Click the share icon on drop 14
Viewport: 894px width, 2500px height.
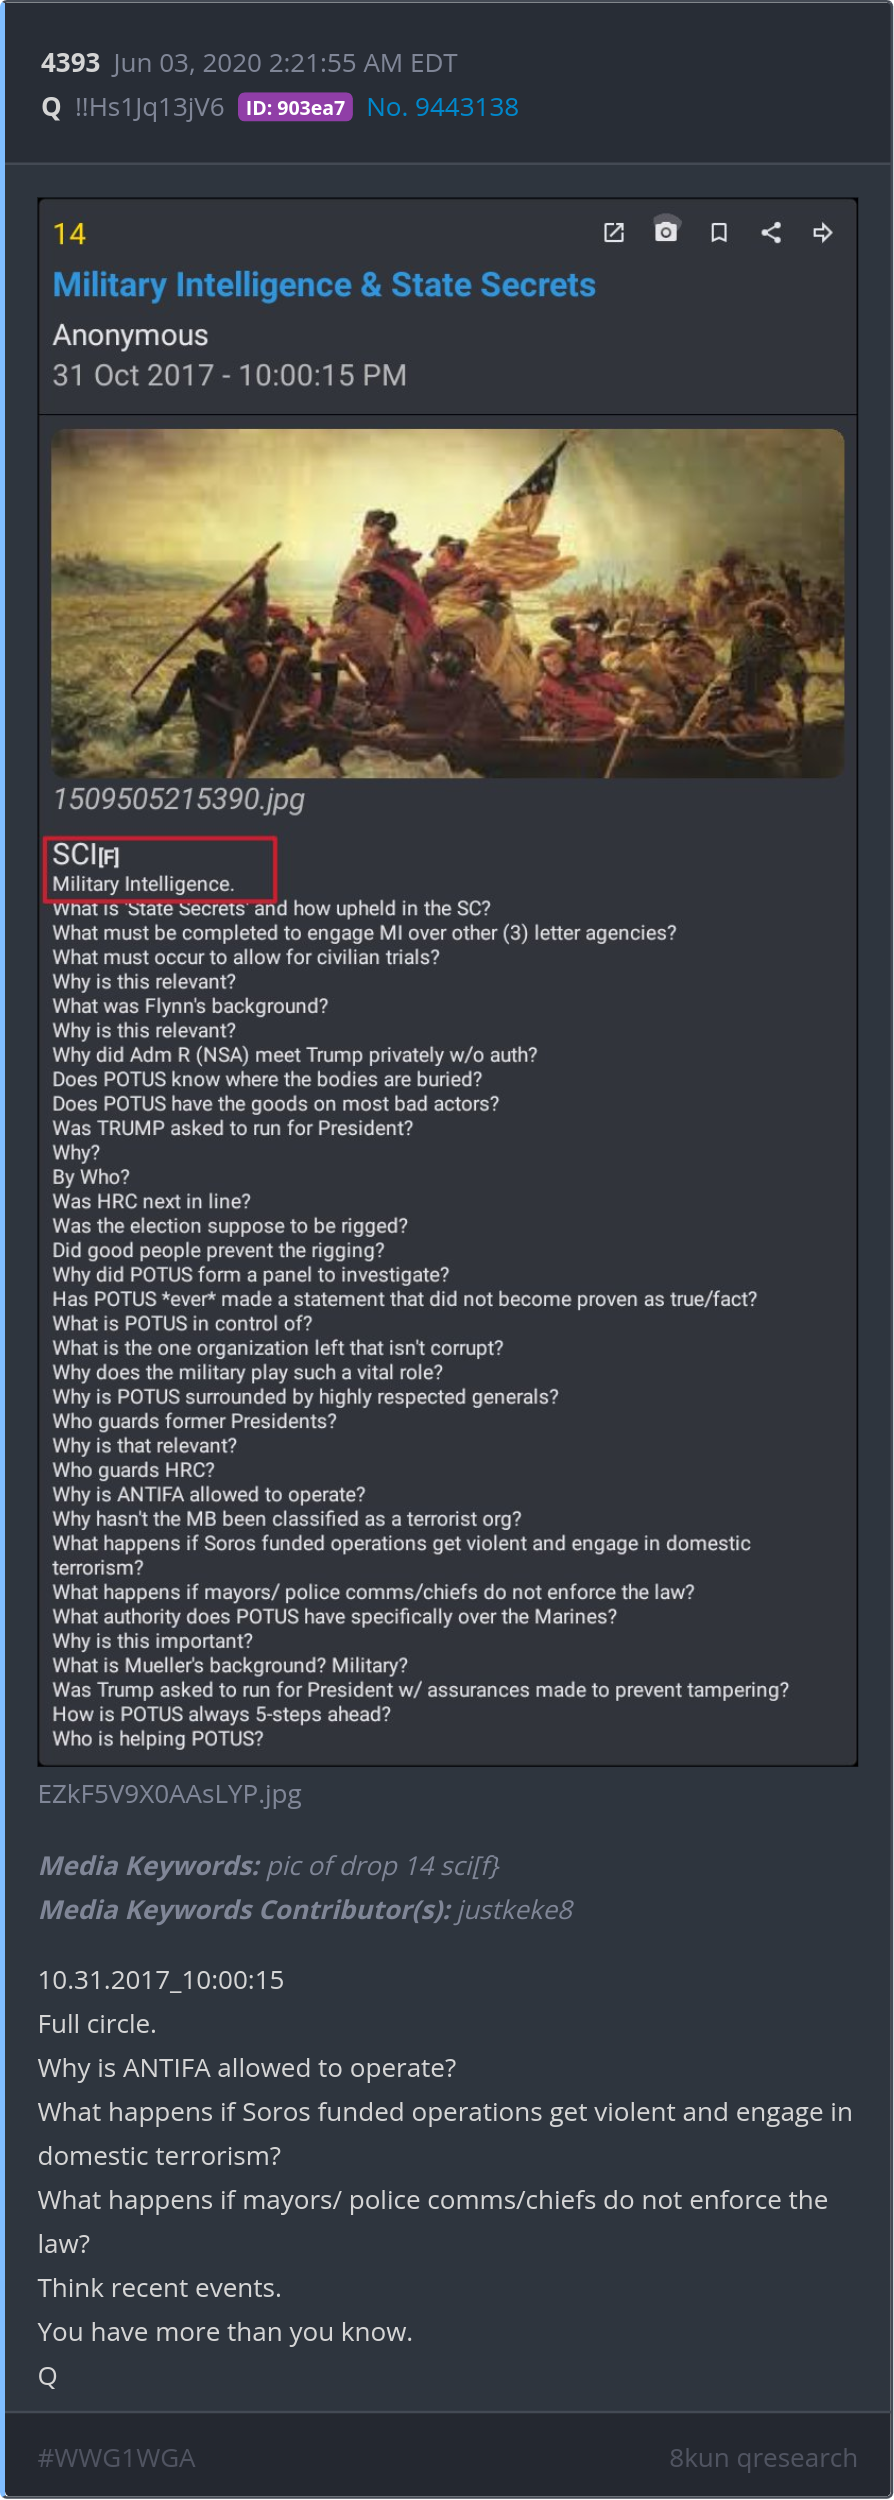[771, 233]
